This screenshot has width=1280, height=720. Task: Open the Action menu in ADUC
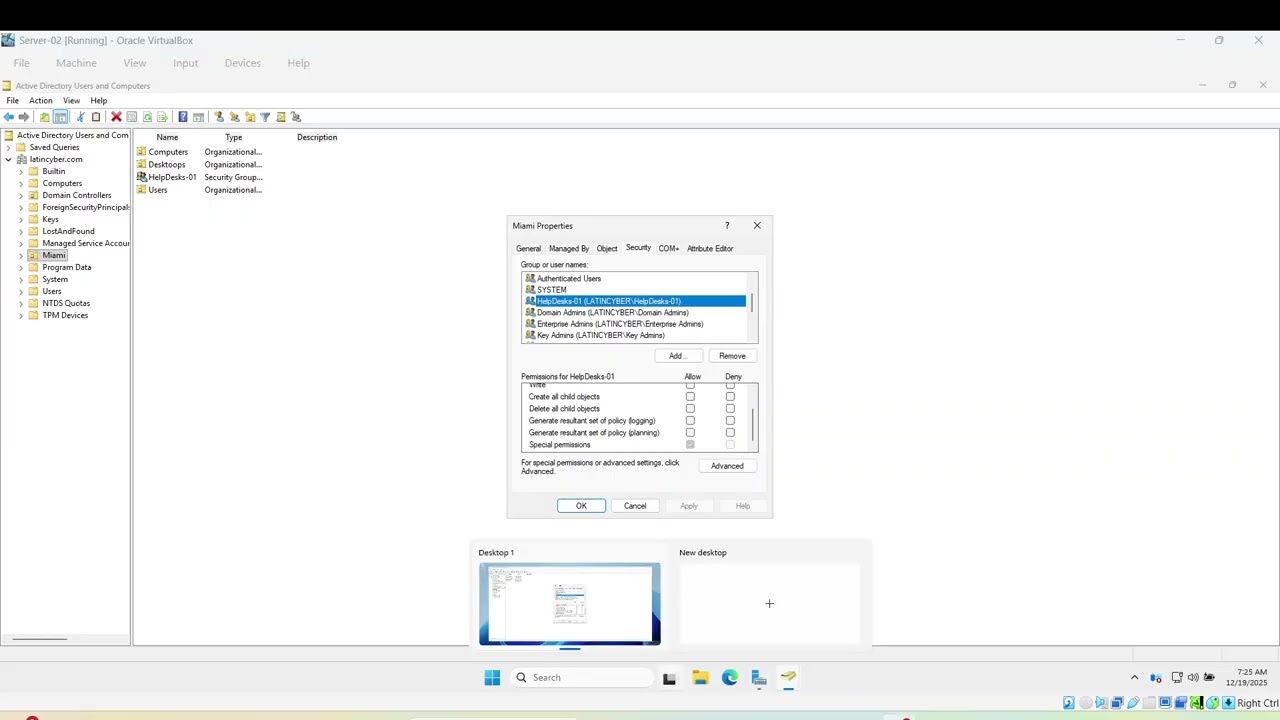[41, 101]
